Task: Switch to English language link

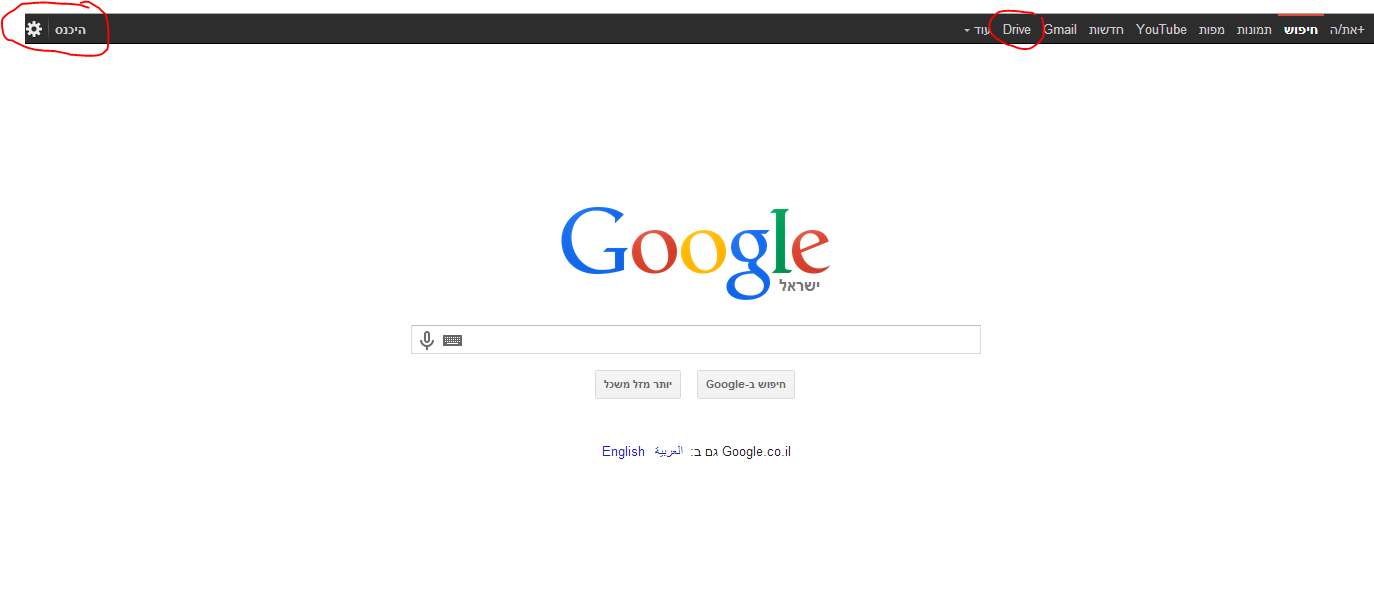Action: [623, 452]
